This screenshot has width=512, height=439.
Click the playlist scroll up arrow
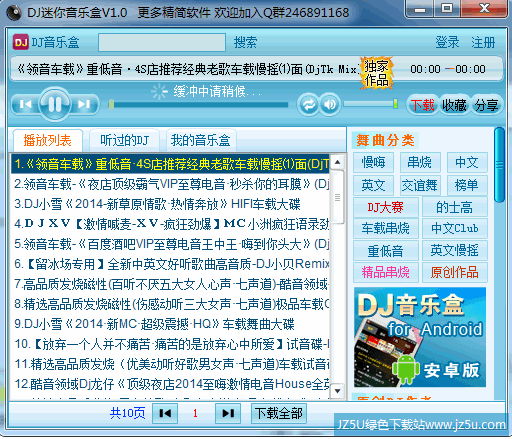coord(337,162)
